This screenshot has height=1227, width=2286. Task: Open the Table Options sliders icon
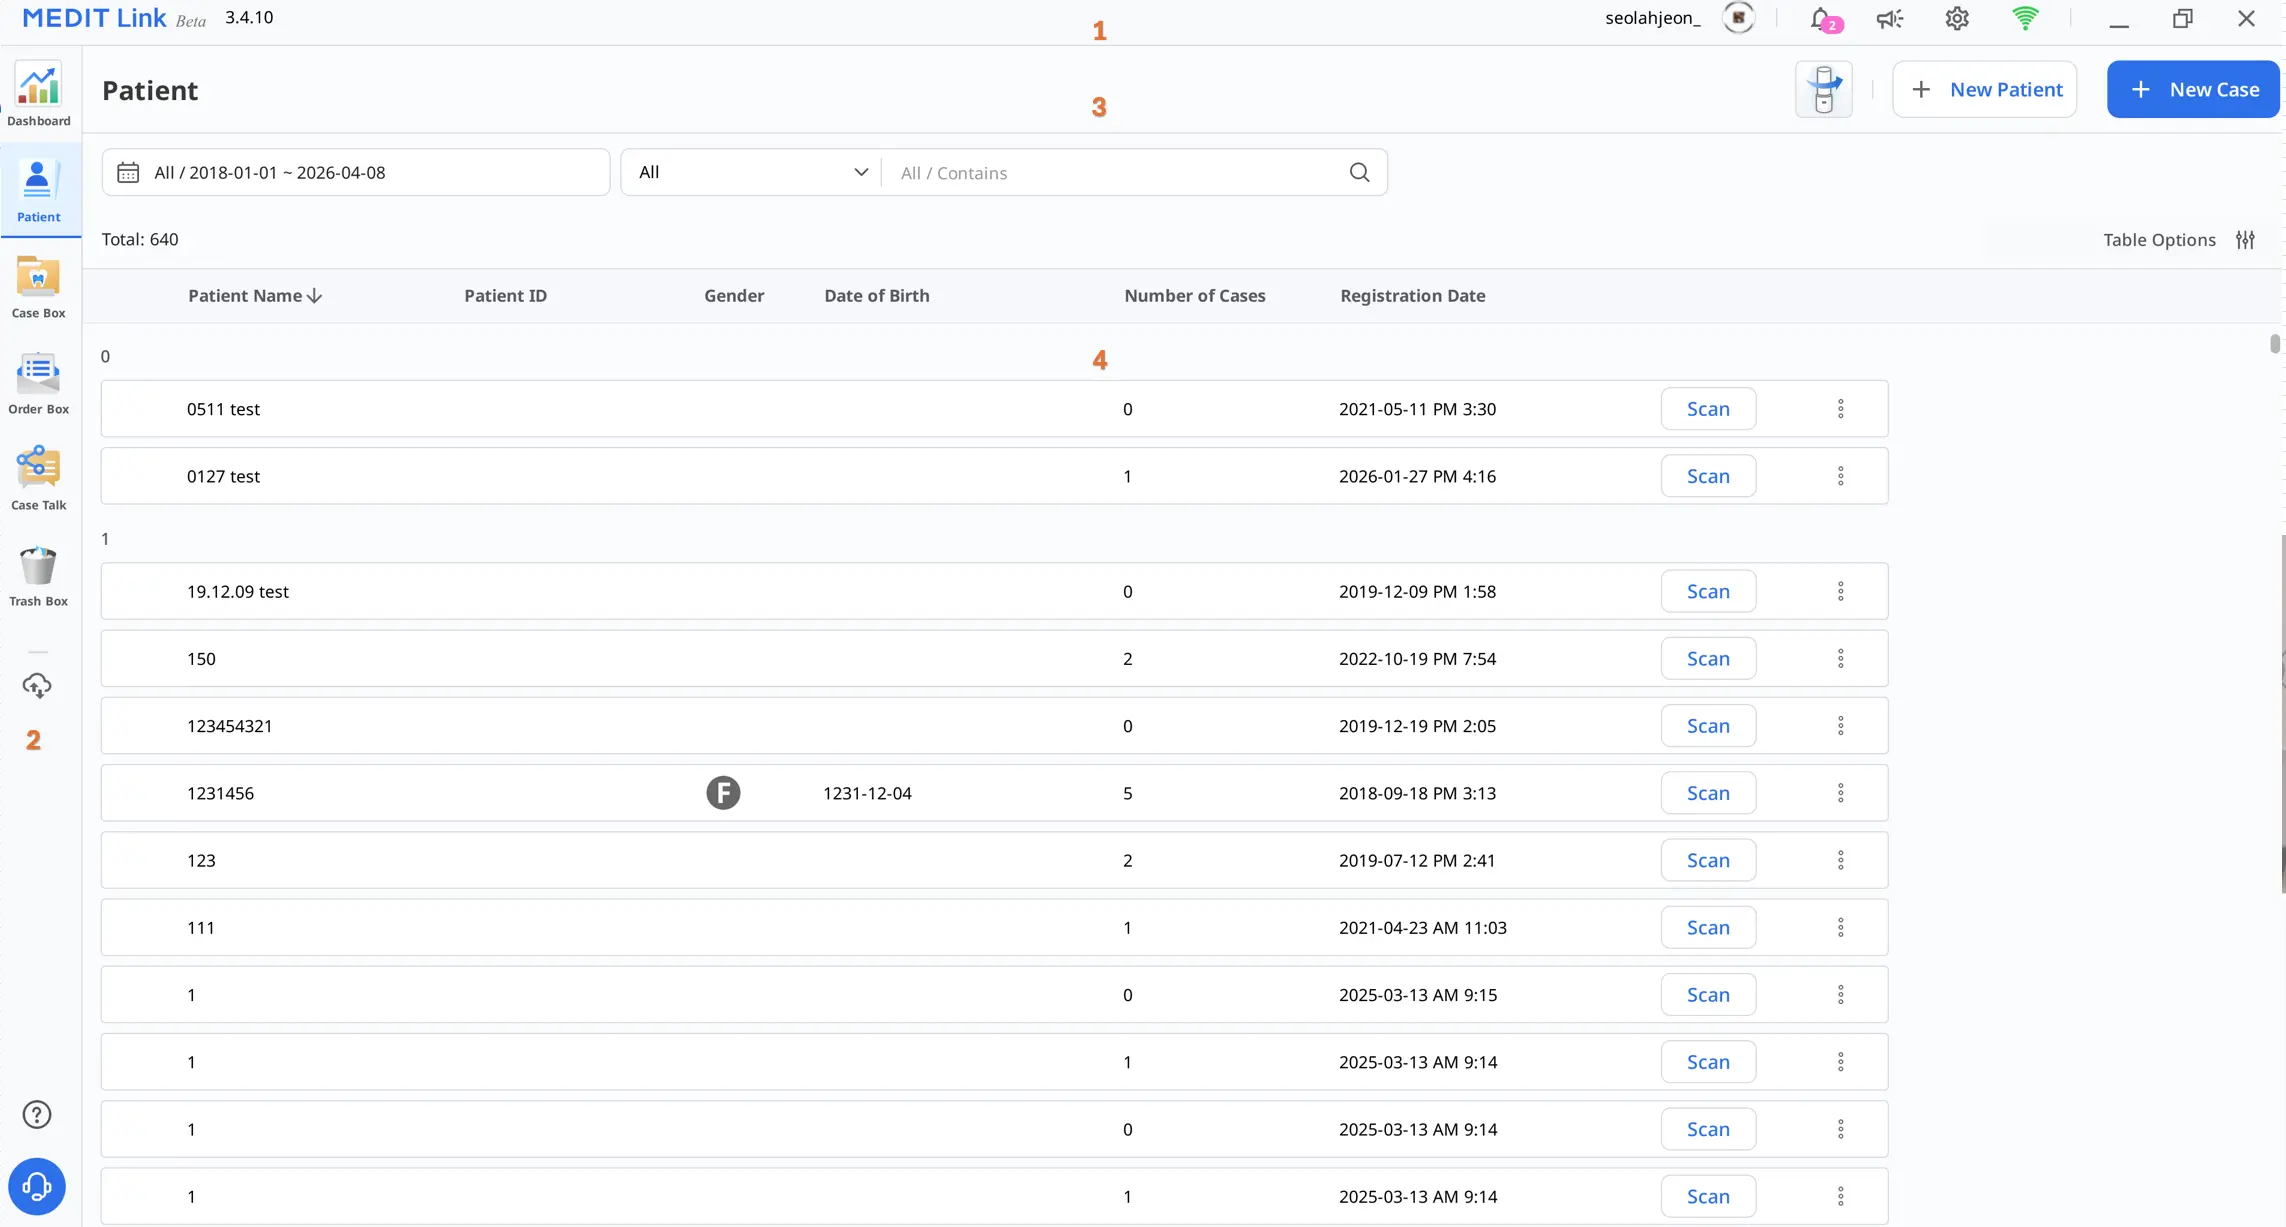click(x=2246, y=240)
